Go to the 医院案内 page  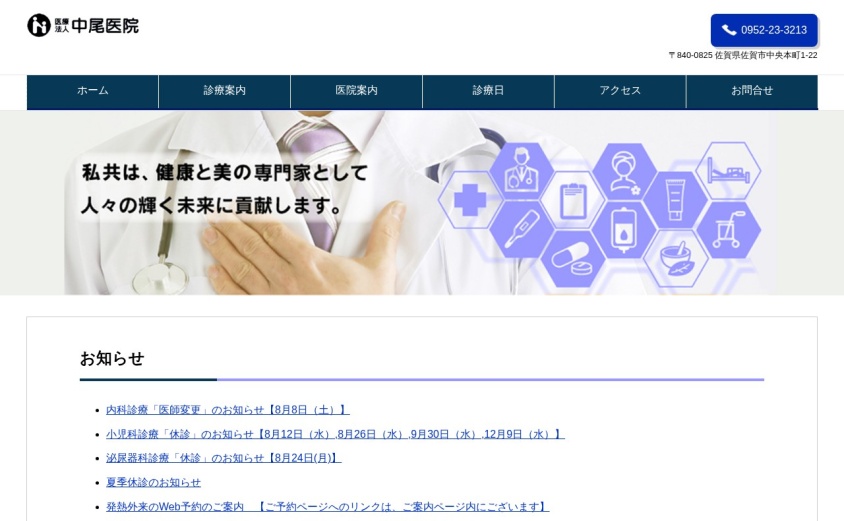pos(356,91)
